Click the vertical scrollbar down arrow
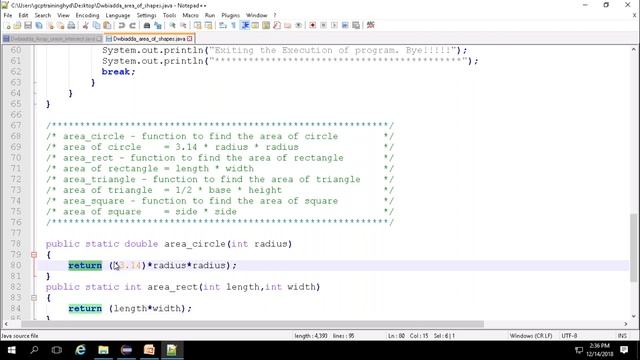Image resolution: width=640 pixels, height=360 pixels. point(633,316)
